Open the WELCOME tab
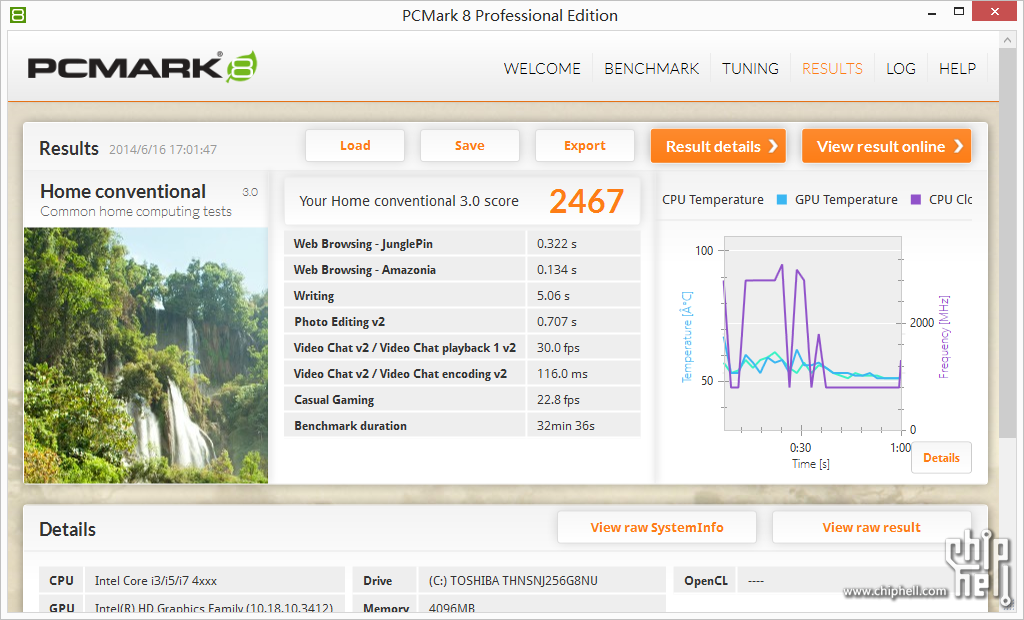This screenshot has width=1024, height=620. 542,69
